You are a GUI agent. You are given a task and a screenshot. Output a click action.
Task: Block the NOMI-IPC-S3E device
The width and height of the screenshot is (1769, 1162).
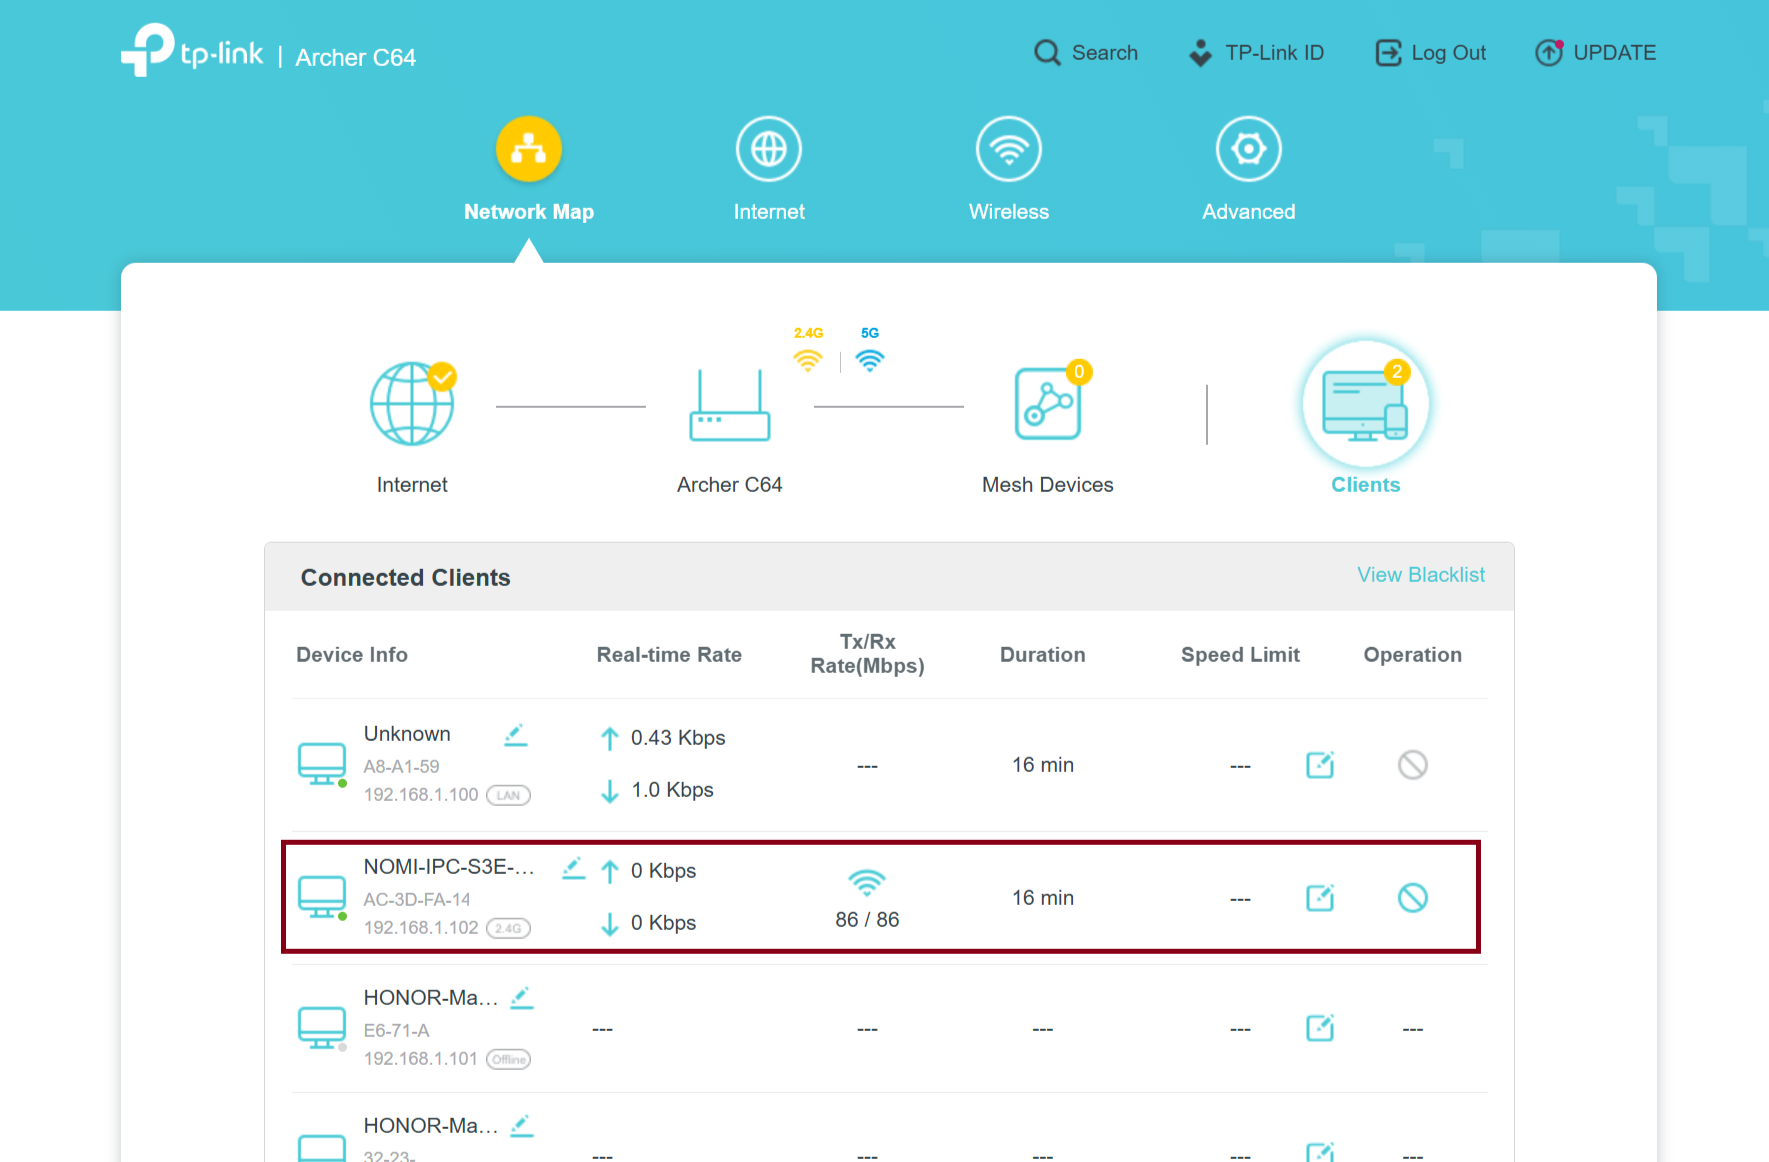tap(1413, 898)
